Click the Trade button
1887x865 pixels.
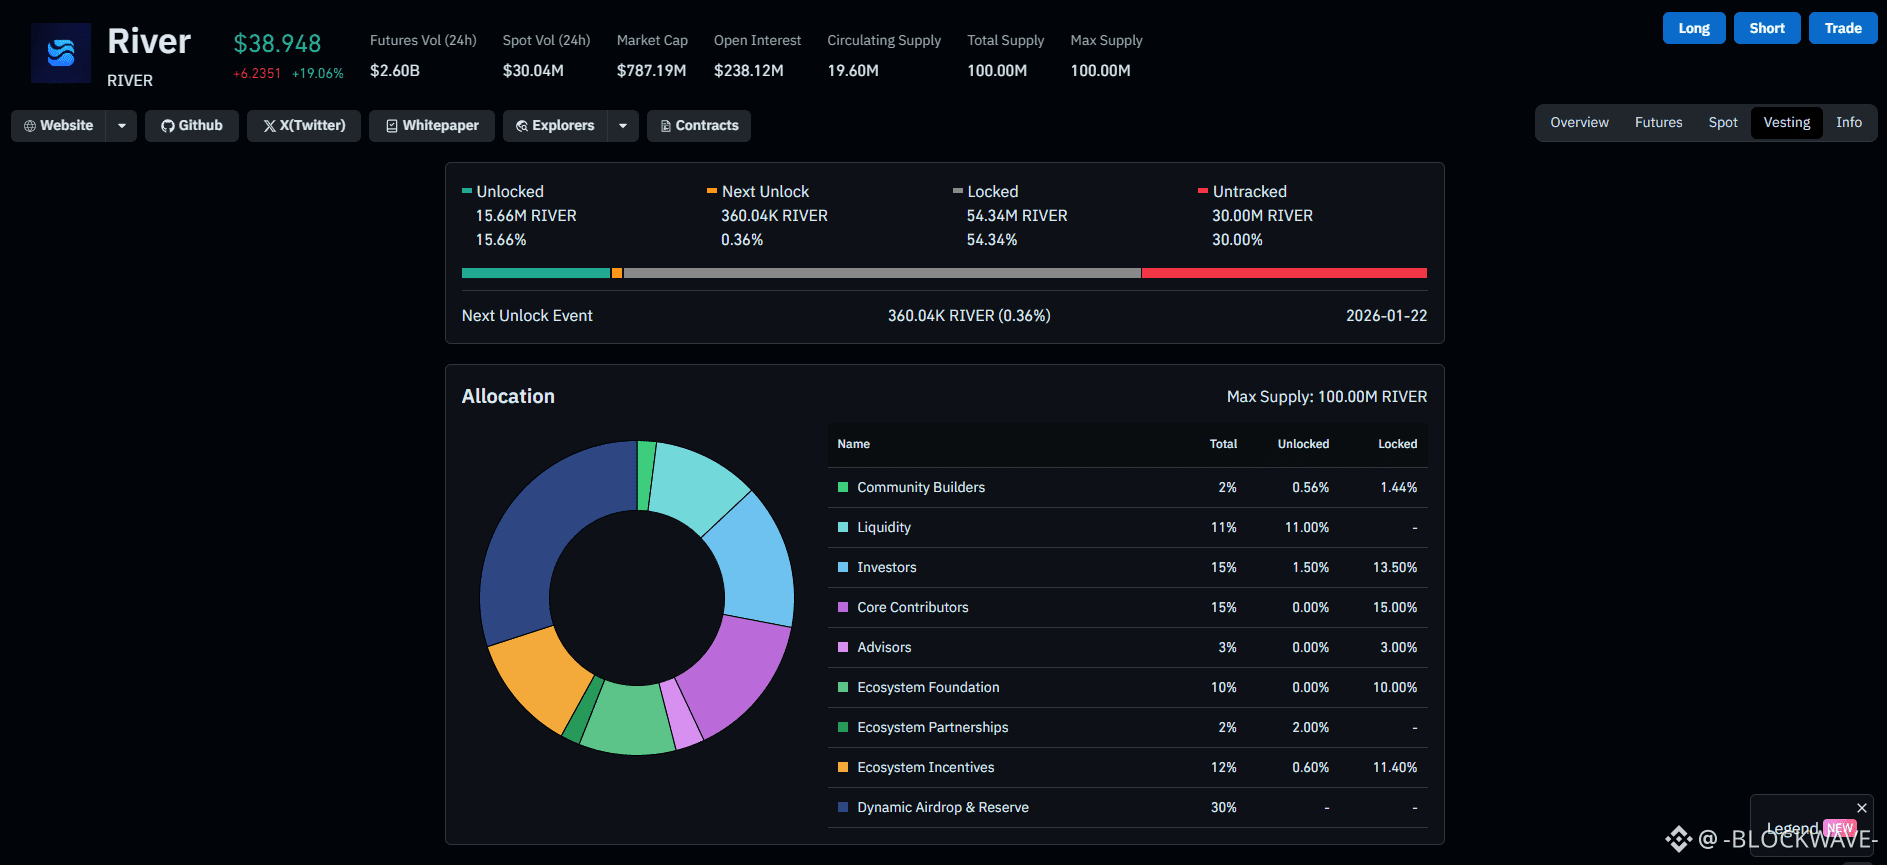tap(1843, 28)
